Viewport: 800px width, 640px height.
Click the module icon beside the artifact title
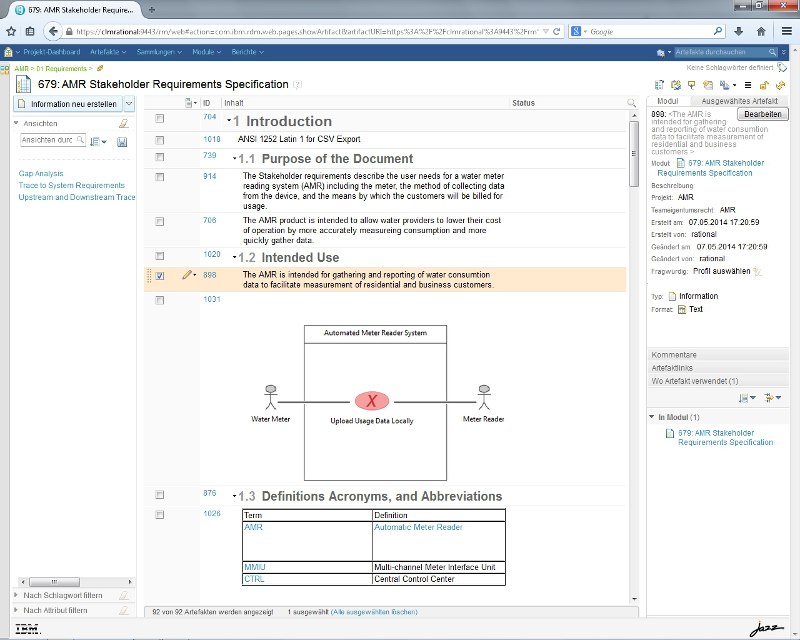23,84
